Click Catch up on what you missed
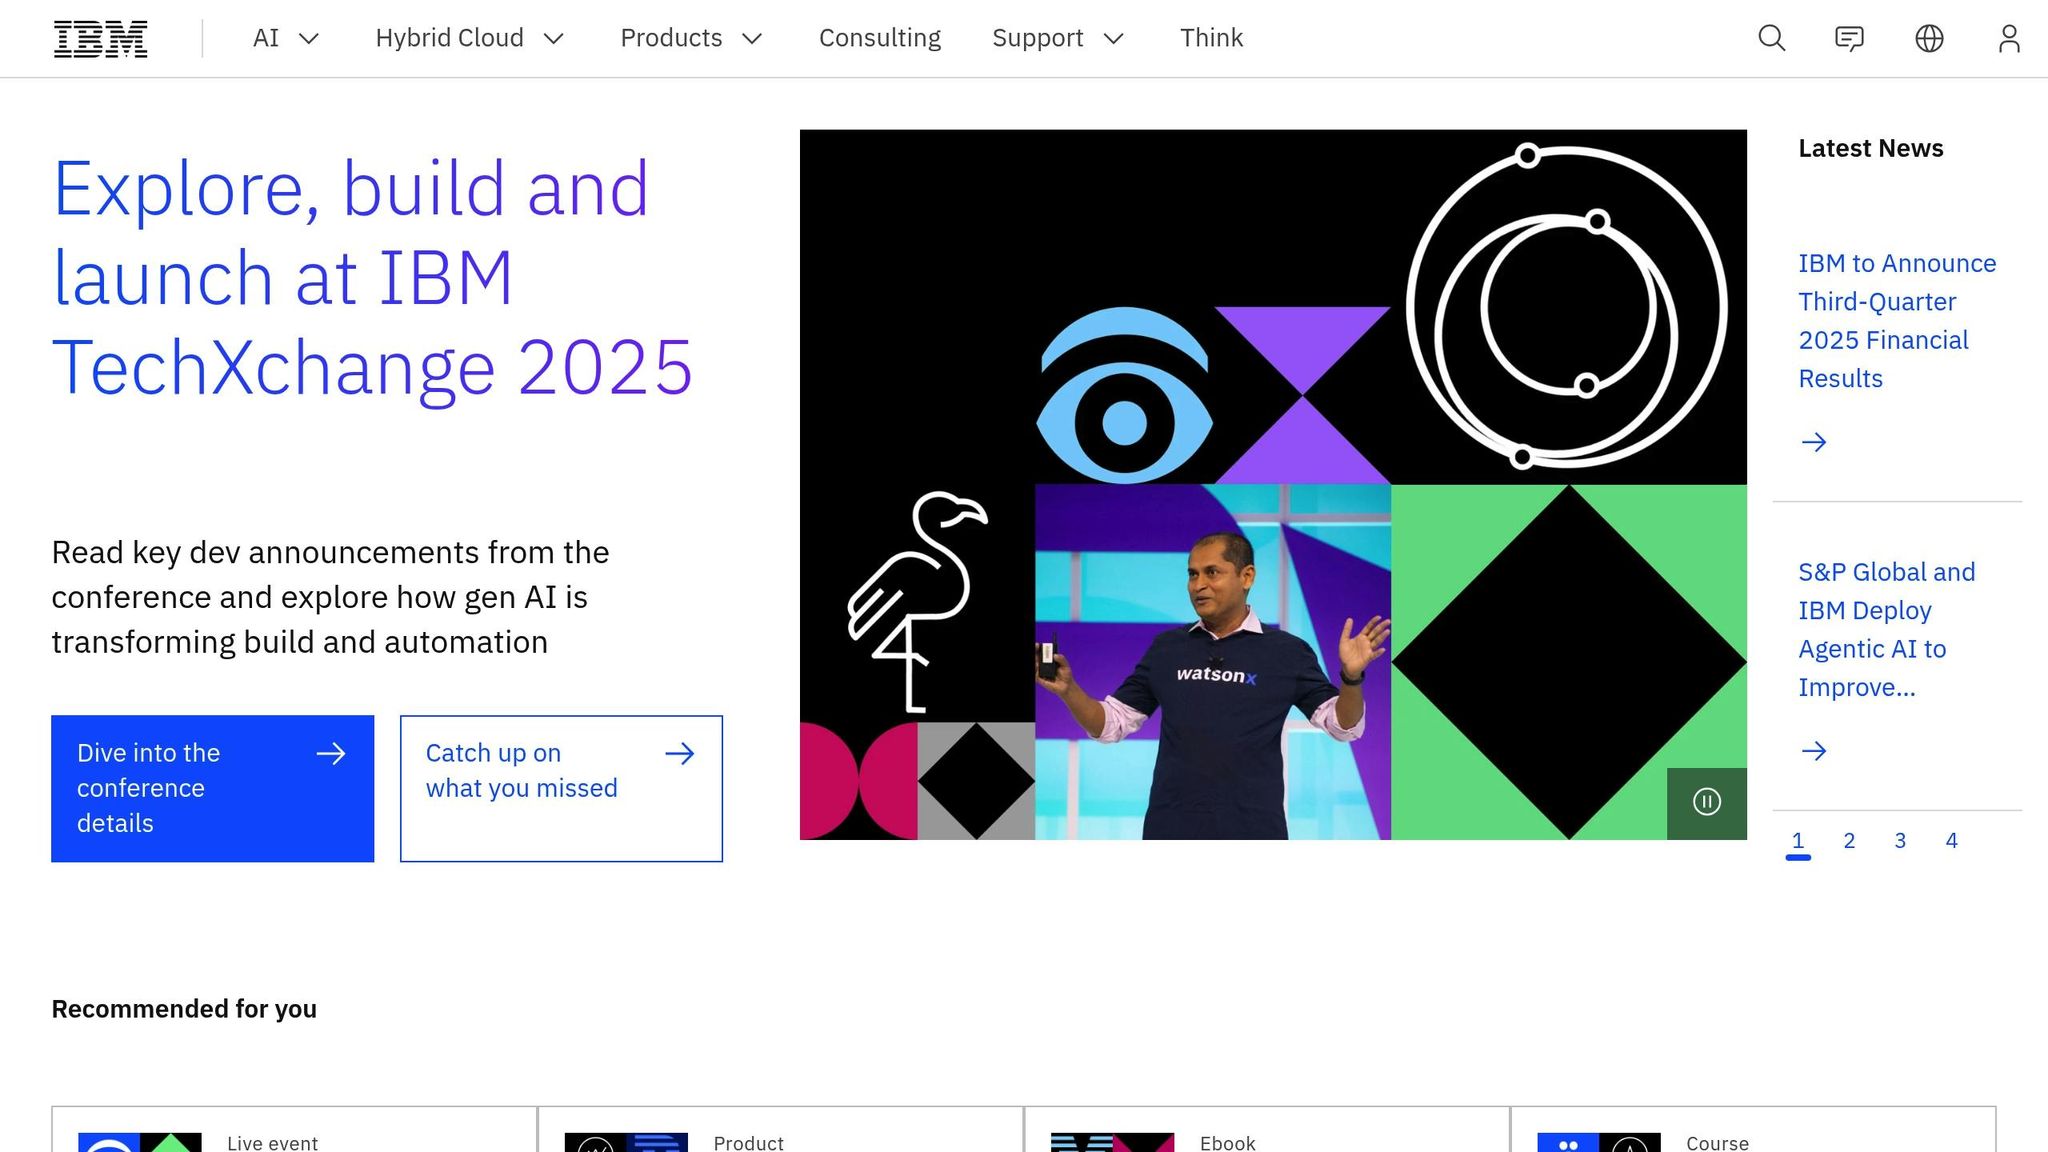The height and width of the screenshot is (1152, 2048). (x=561, y=788)
